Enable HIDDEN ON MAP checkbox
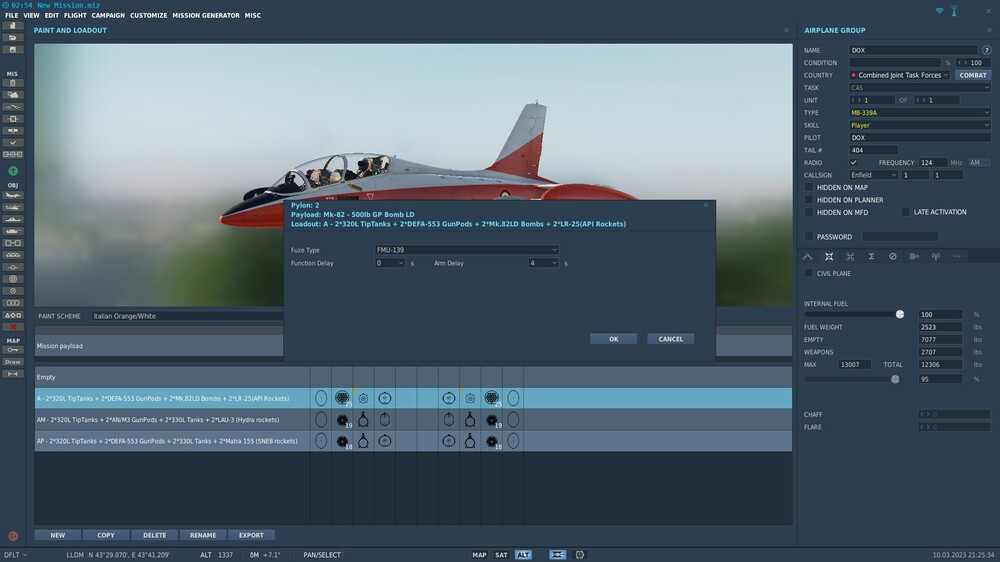This screenshot has width=1000, height=562. (809, 188)
